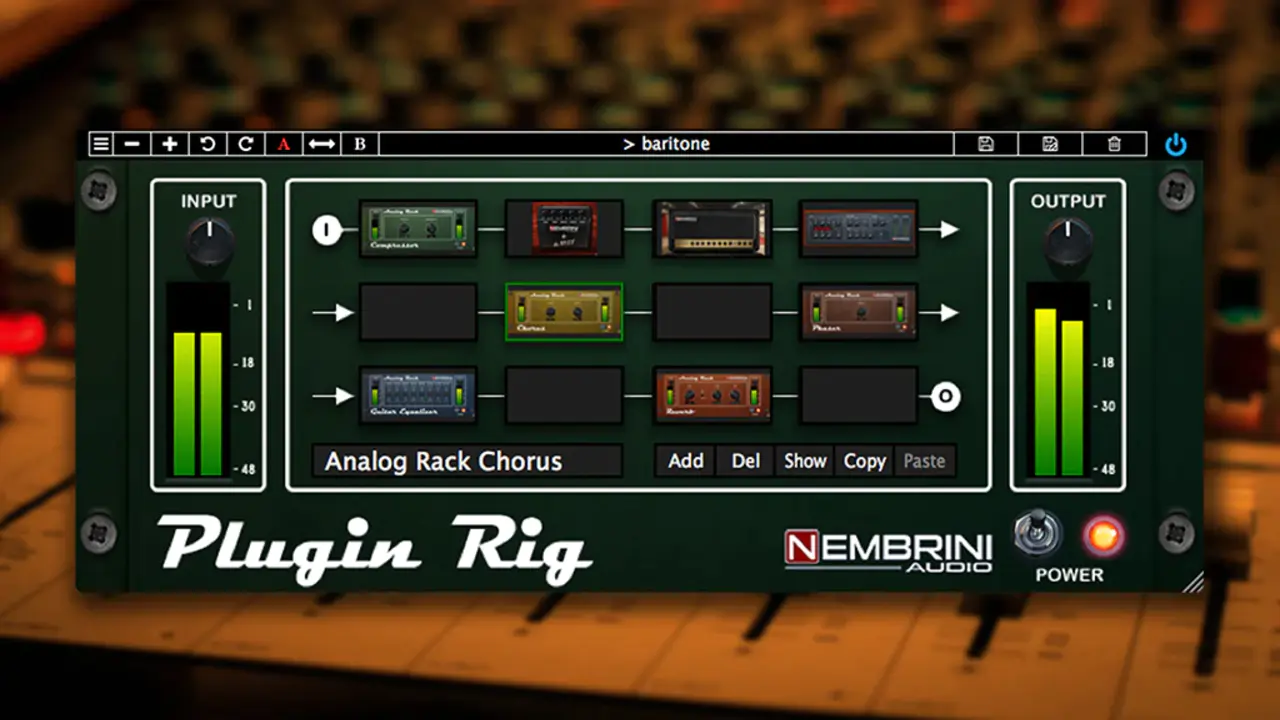The image size is (1280, 720).
Task: Click the minus zoom-out icon
Action: coord(133,144)
